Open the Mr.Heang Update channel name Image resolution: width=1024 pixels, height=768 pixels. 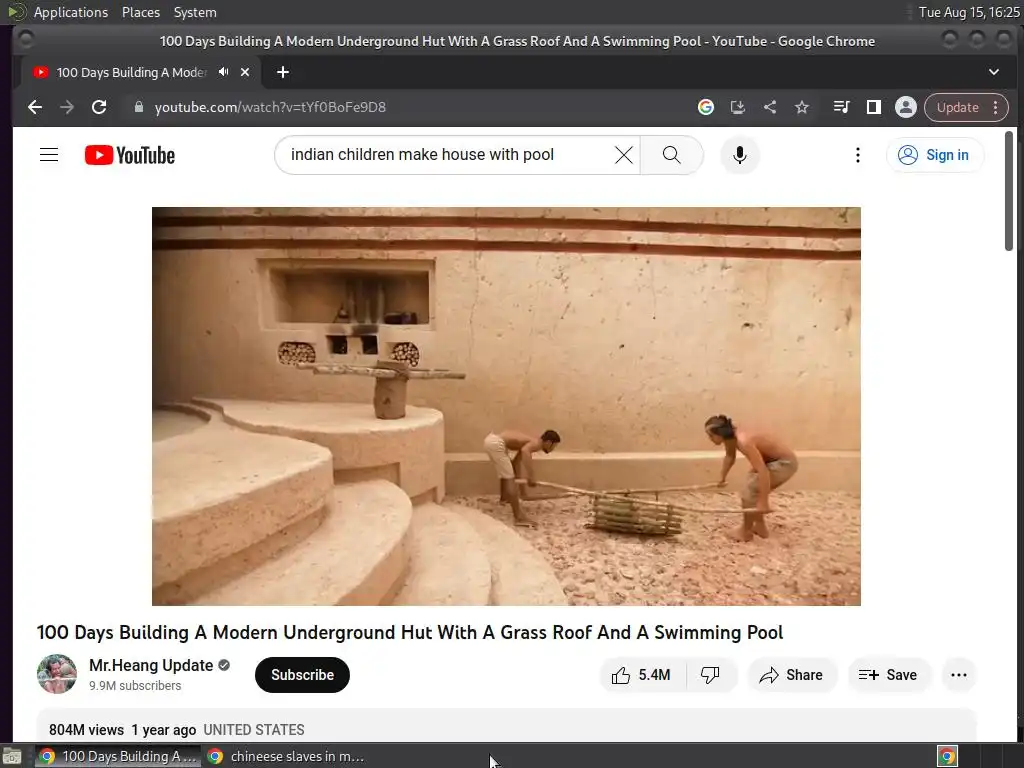coord(151,665)
